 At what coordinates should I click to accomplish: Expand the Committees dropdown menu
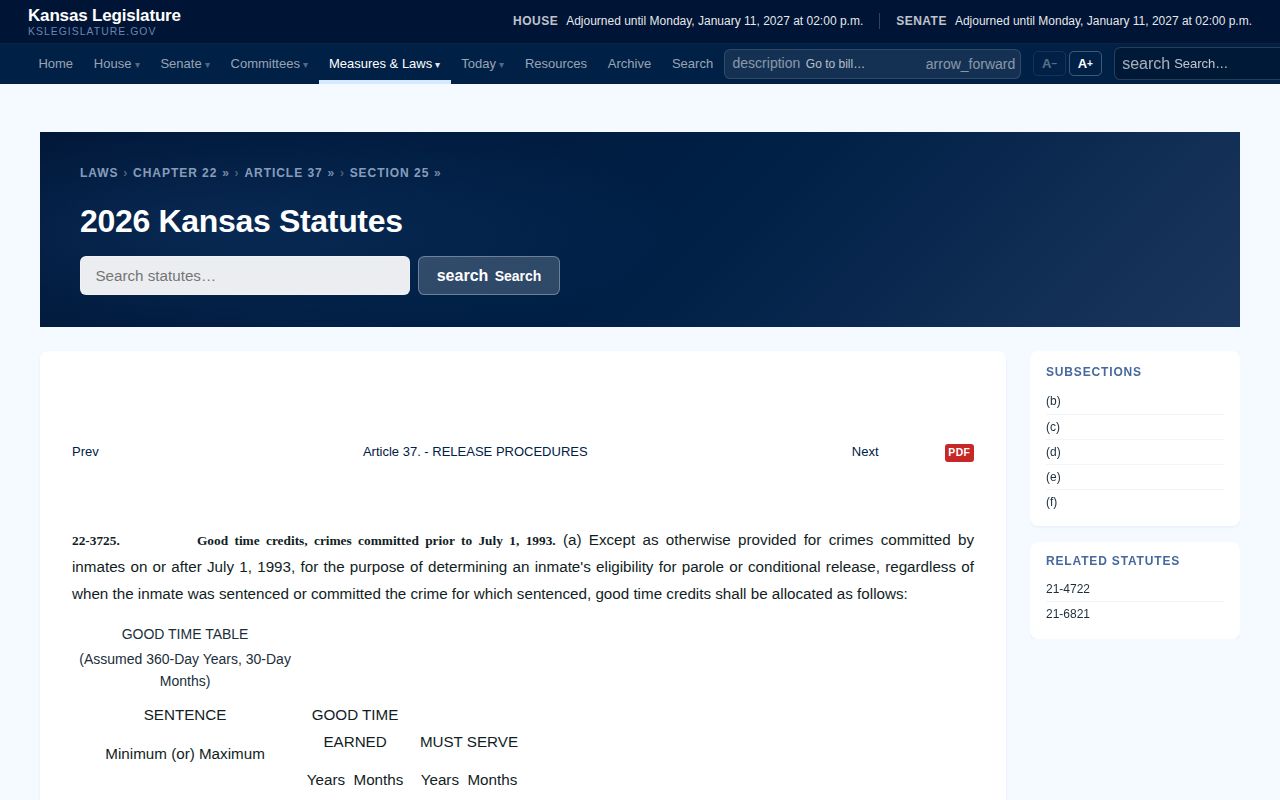pyautogui.click(x=269, y=63)
